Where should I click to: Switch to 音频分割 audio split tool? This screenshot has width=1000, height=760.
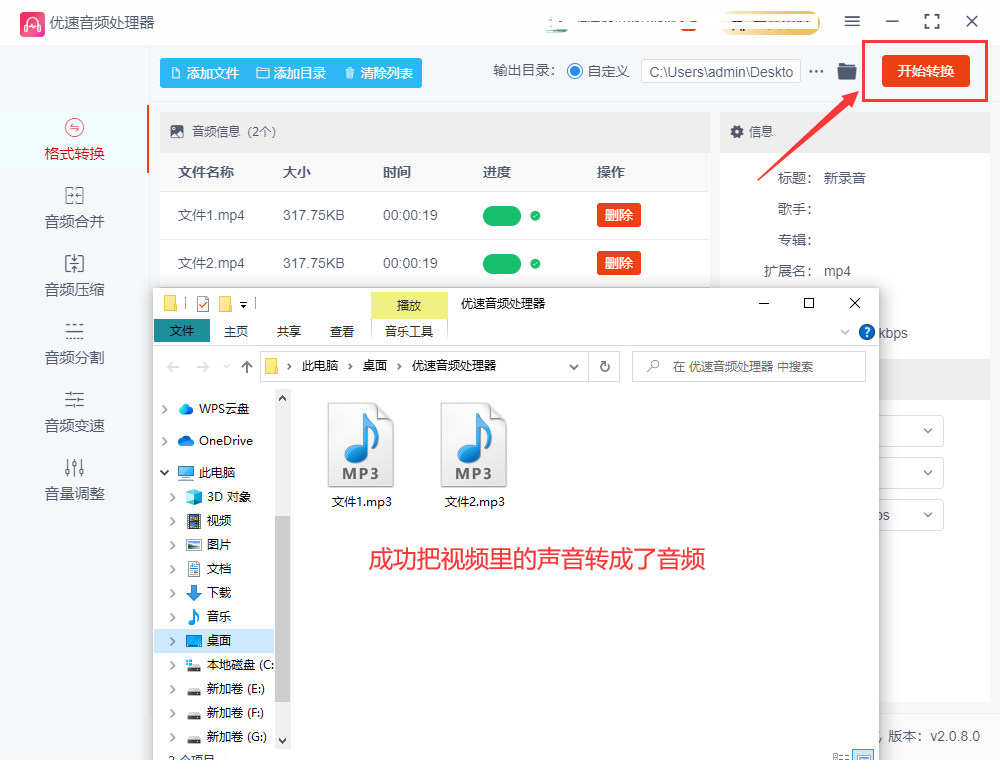pos(74,344)
